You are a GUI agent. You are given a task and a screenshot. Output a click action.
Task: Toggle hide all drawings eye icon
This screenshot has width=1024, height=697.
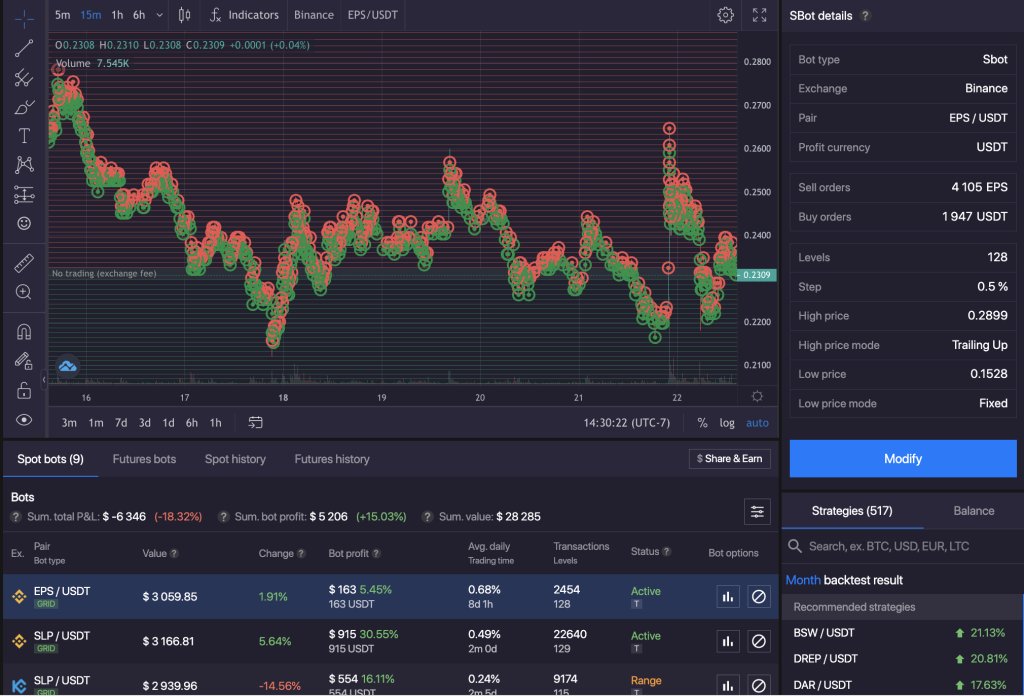coord(24,420)
